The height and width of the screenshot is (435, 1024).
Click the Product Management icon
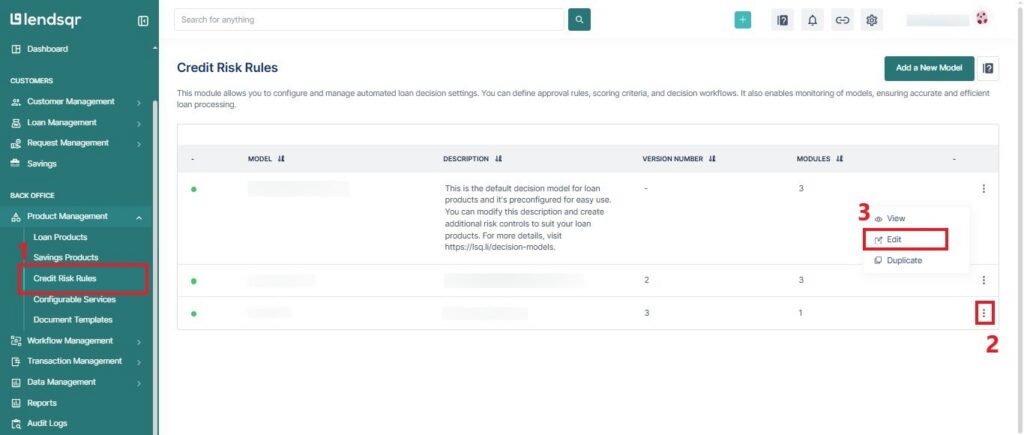16,217
